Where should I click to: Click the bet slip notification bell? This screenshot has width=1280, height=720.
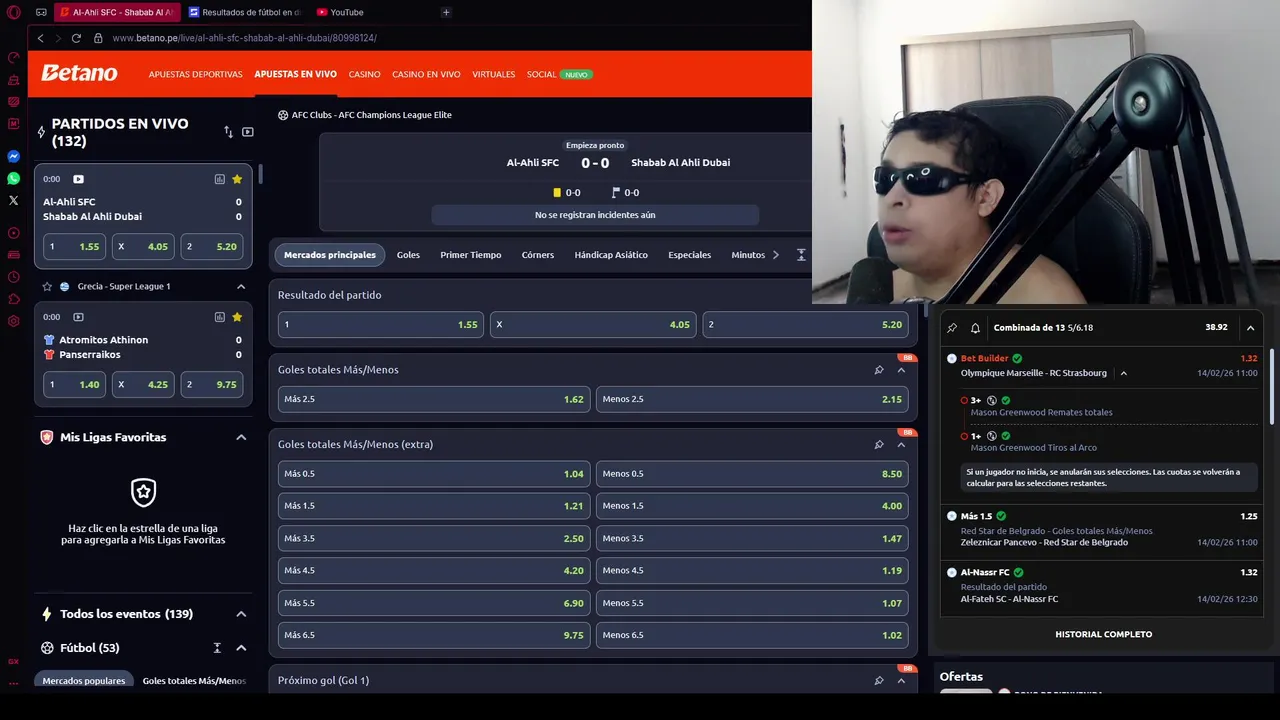pyautogui.click(x=975, y=328)
